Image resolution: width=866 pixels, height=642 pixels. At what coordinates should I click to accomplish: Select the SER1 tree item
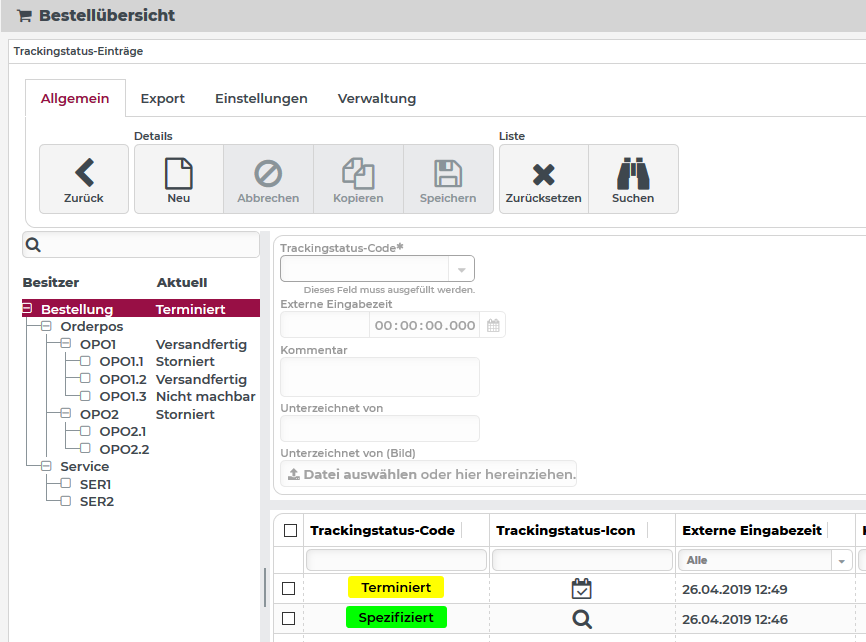pyautogui.click(x=95, y=484)
